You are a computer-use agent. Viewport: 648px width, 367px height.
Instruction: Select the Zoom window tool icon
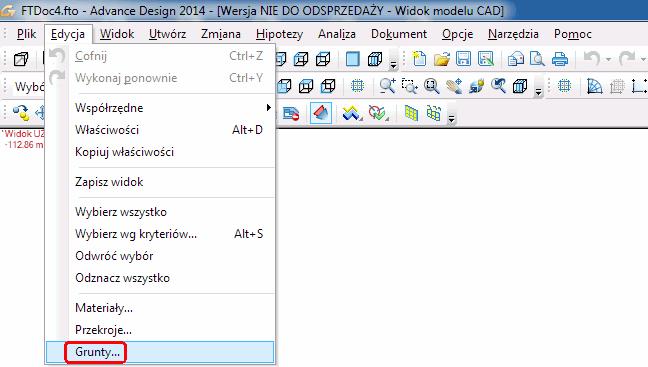[x=410, y=86]
